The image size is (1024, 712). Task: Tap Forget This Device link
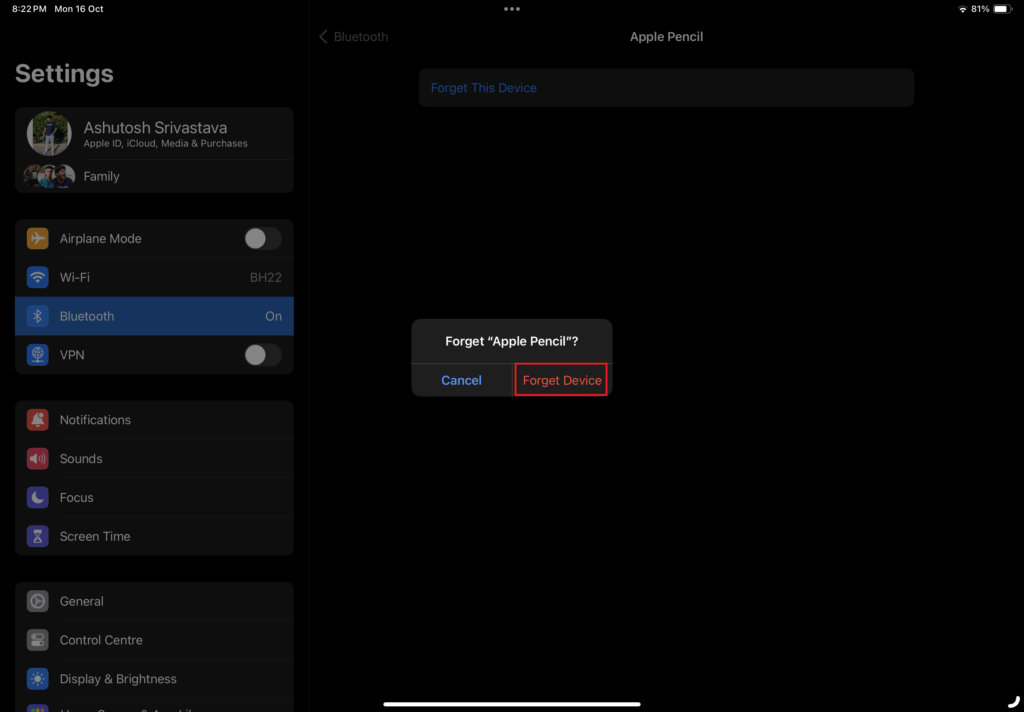tap(483, 88)
